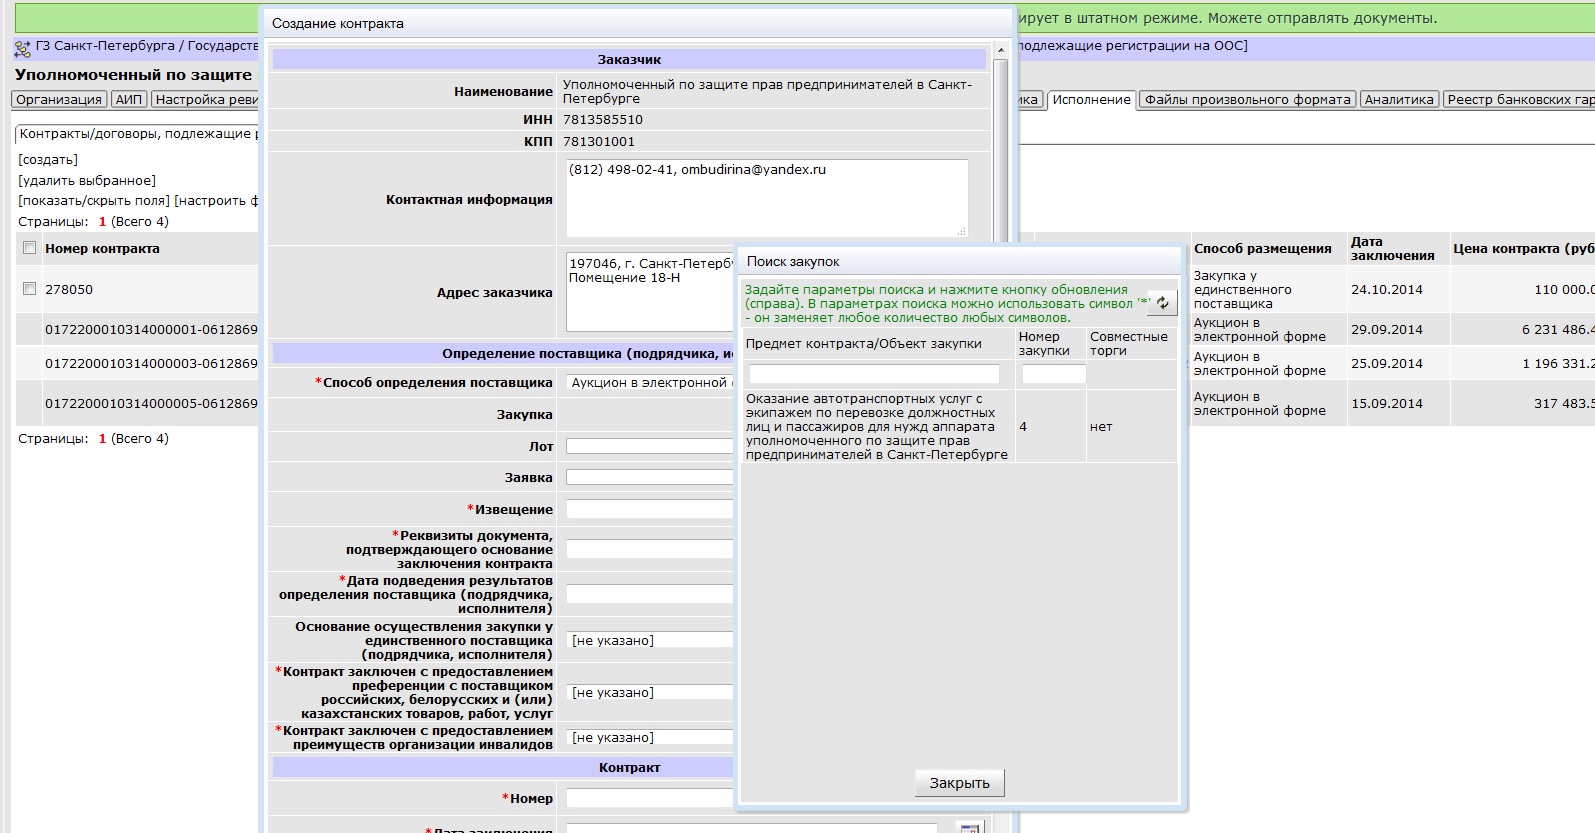1595x833 pixels.
Task: Click the [показать/скрыть поля] link
Action: [x=94, y=201]
